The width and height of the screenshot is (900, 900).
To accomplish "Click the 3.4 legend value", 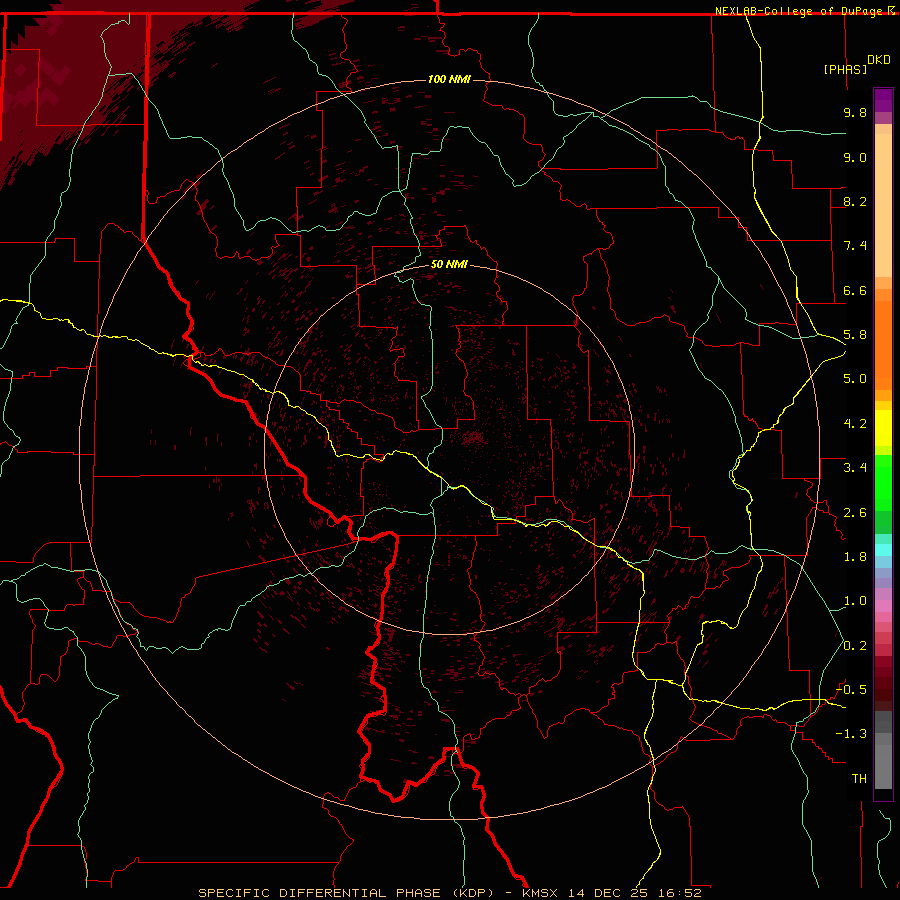I will [x=855, y=468].
